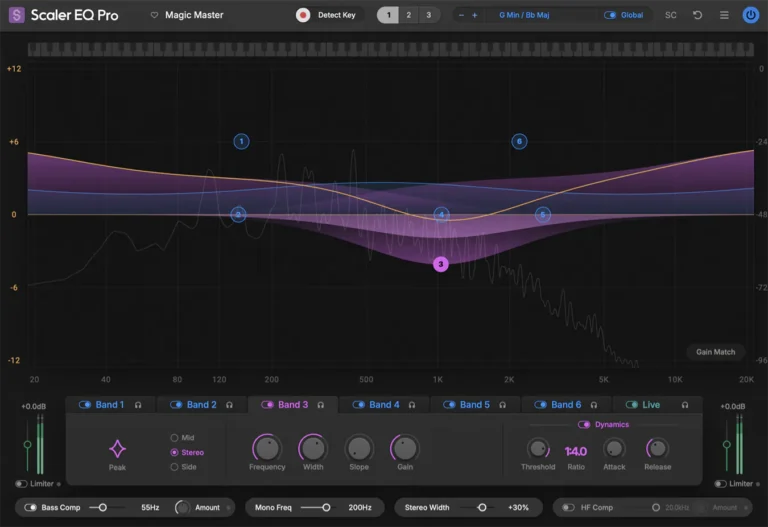Open the Band 5 tab
Viewport: 768px width, 527px height.
click(475, 405)
